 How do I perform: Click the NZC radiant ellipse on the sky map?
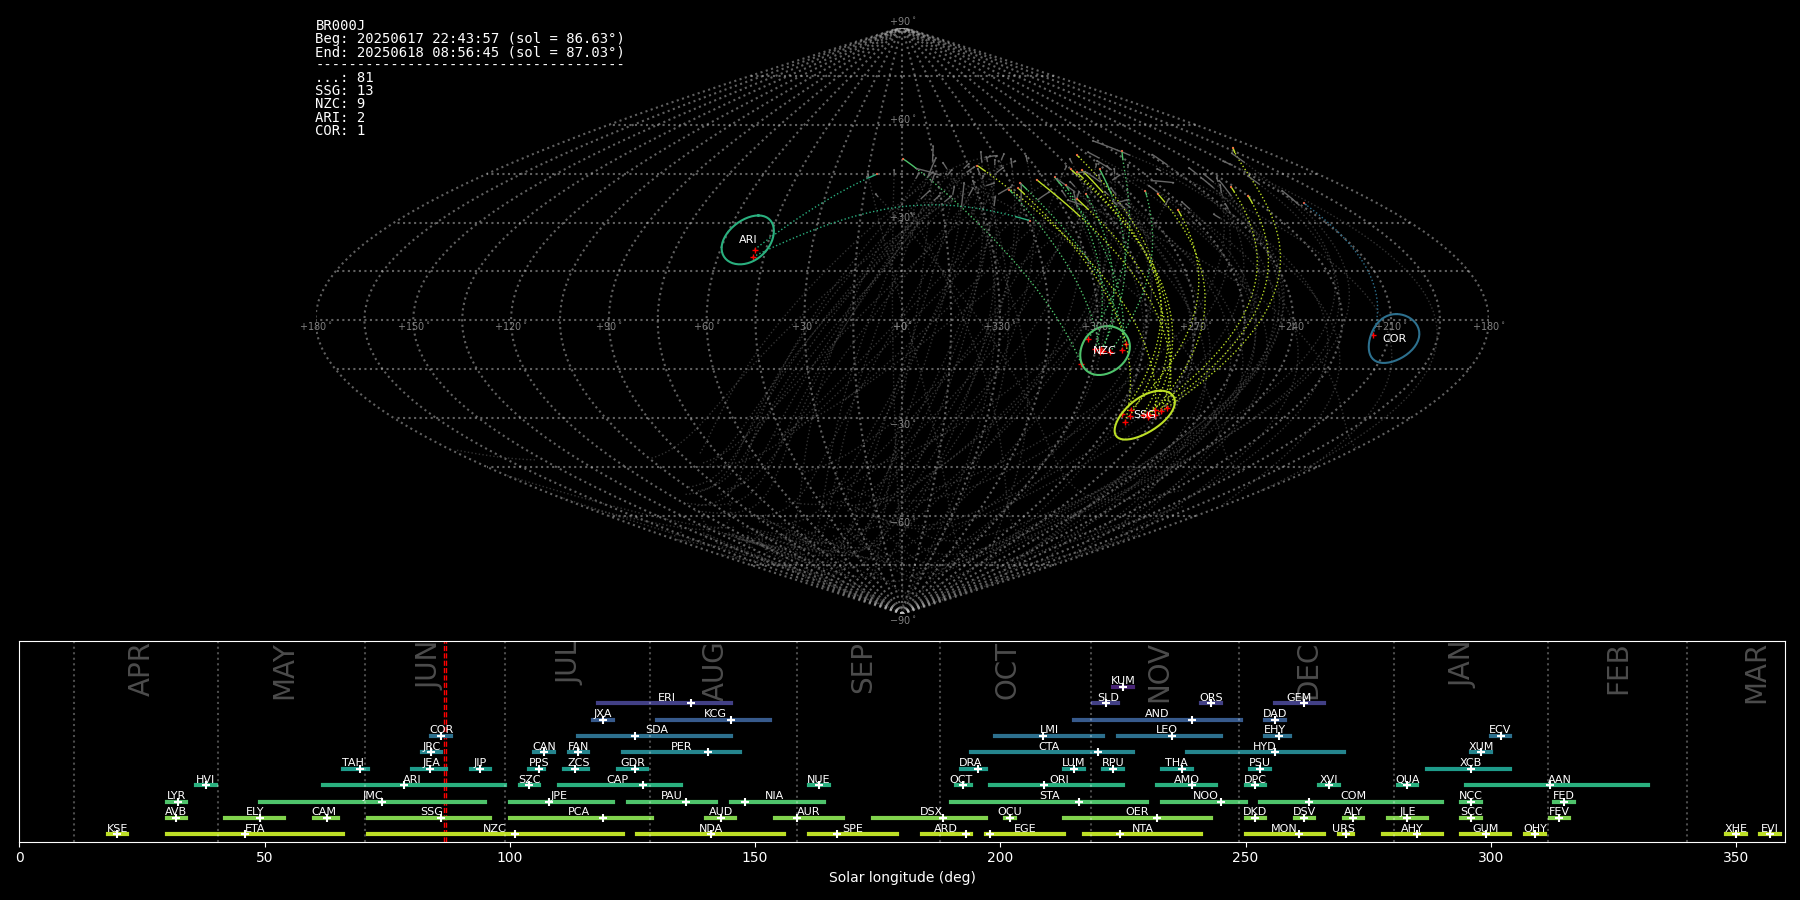pos(1105,350)
